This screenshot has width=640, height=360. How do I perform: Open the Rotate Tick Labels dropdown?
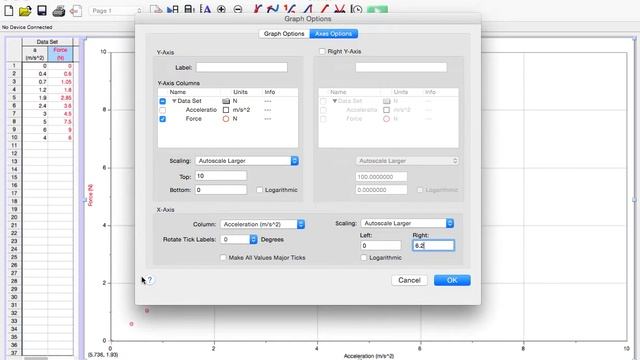click(239, 239)
